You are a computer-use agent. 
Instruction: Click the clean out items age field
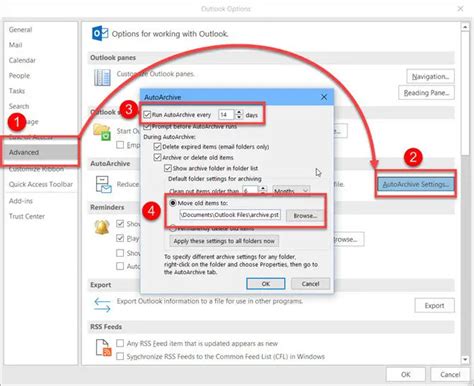click(x=250, y=191)
